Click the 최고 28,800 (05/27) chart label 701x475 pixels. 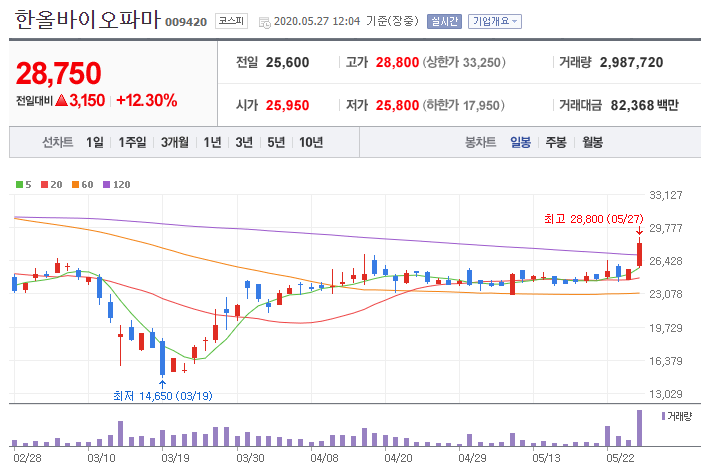click(594, 219)
